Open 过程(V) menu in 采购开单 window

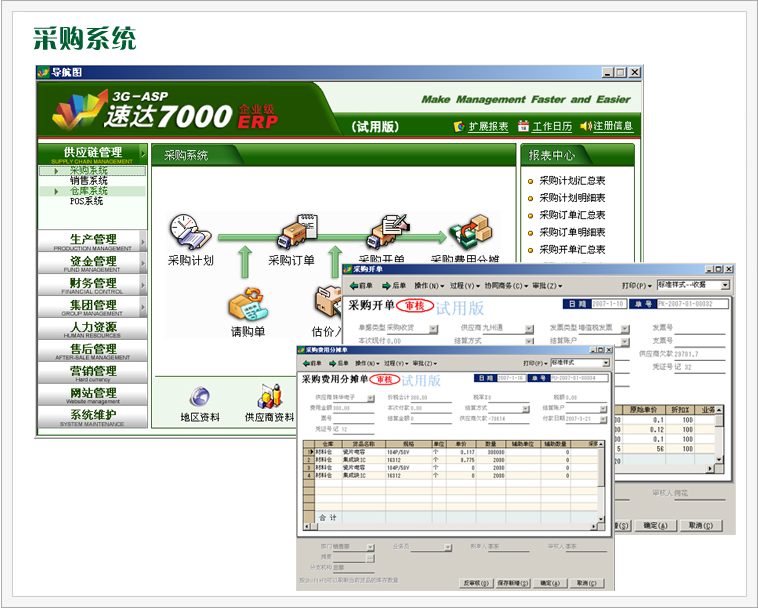point(465,286)
